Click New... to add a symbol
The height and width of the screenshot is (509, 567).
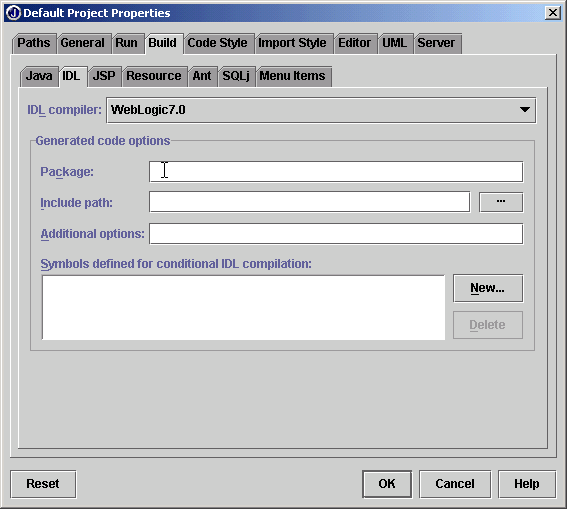[488, 288]
